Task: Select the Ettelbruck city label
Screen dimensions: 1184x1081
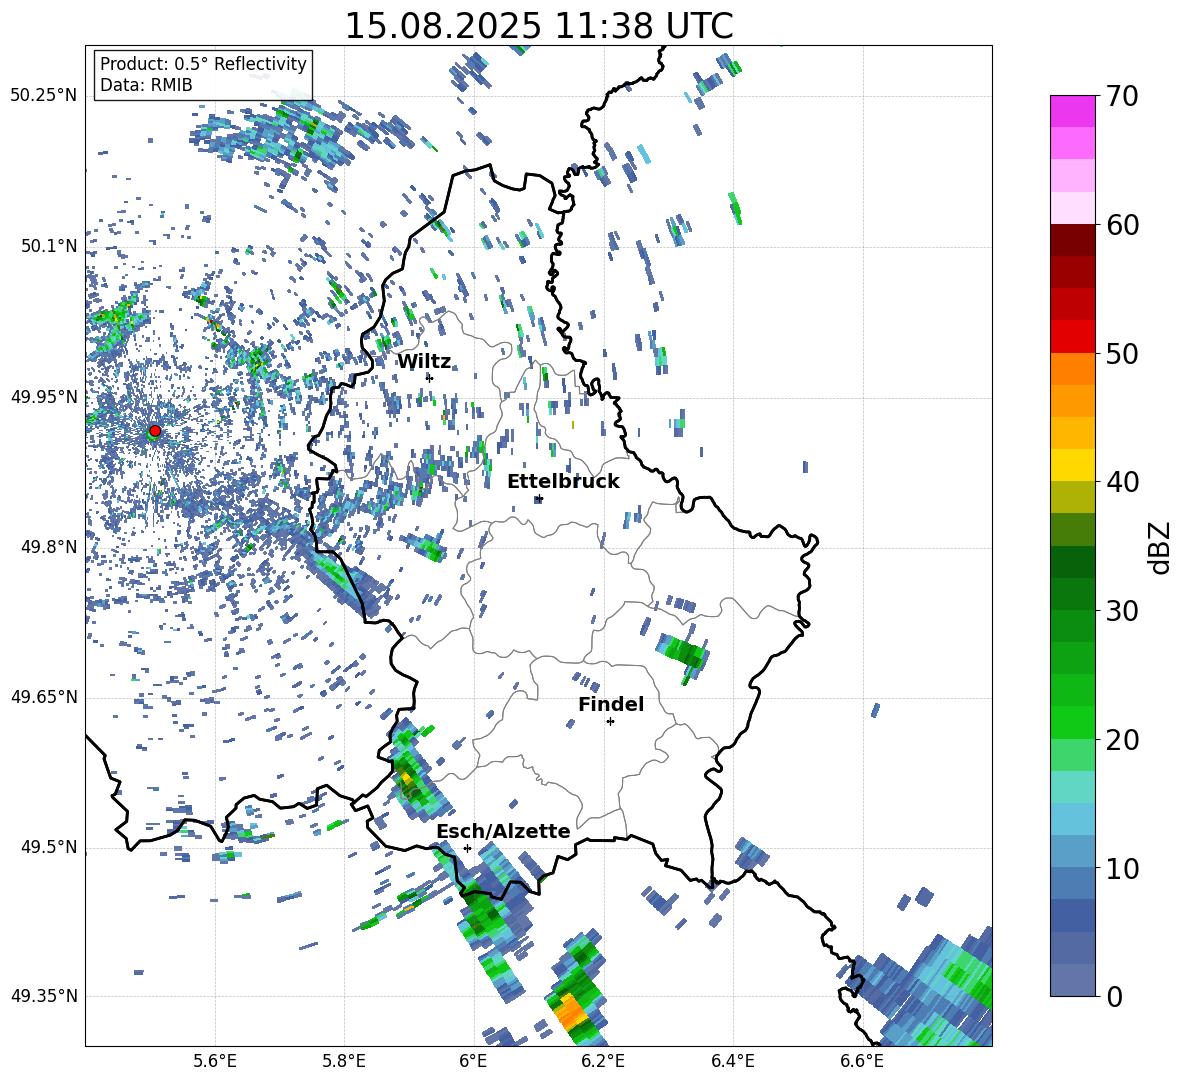Action: (563, 482)
